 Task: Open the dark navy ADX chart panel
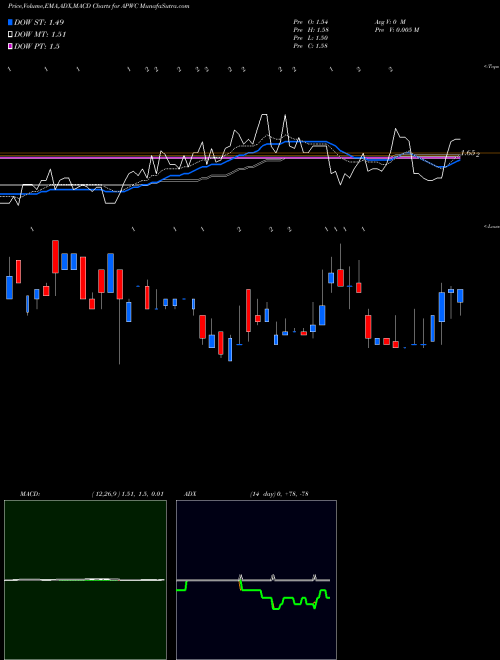(256, 580)
